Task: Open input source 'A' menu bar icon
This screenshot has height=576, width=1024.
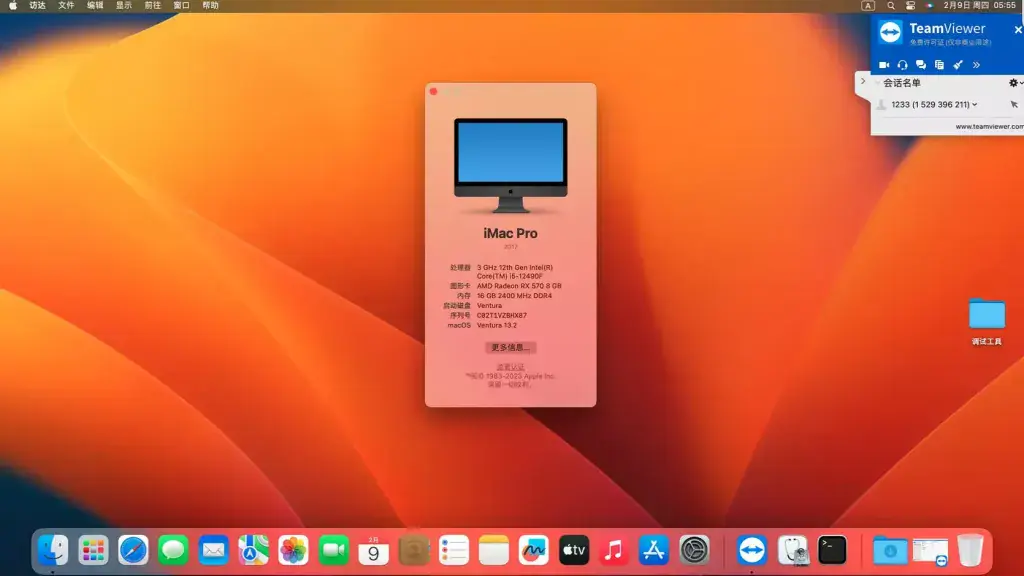Action: 868,5
